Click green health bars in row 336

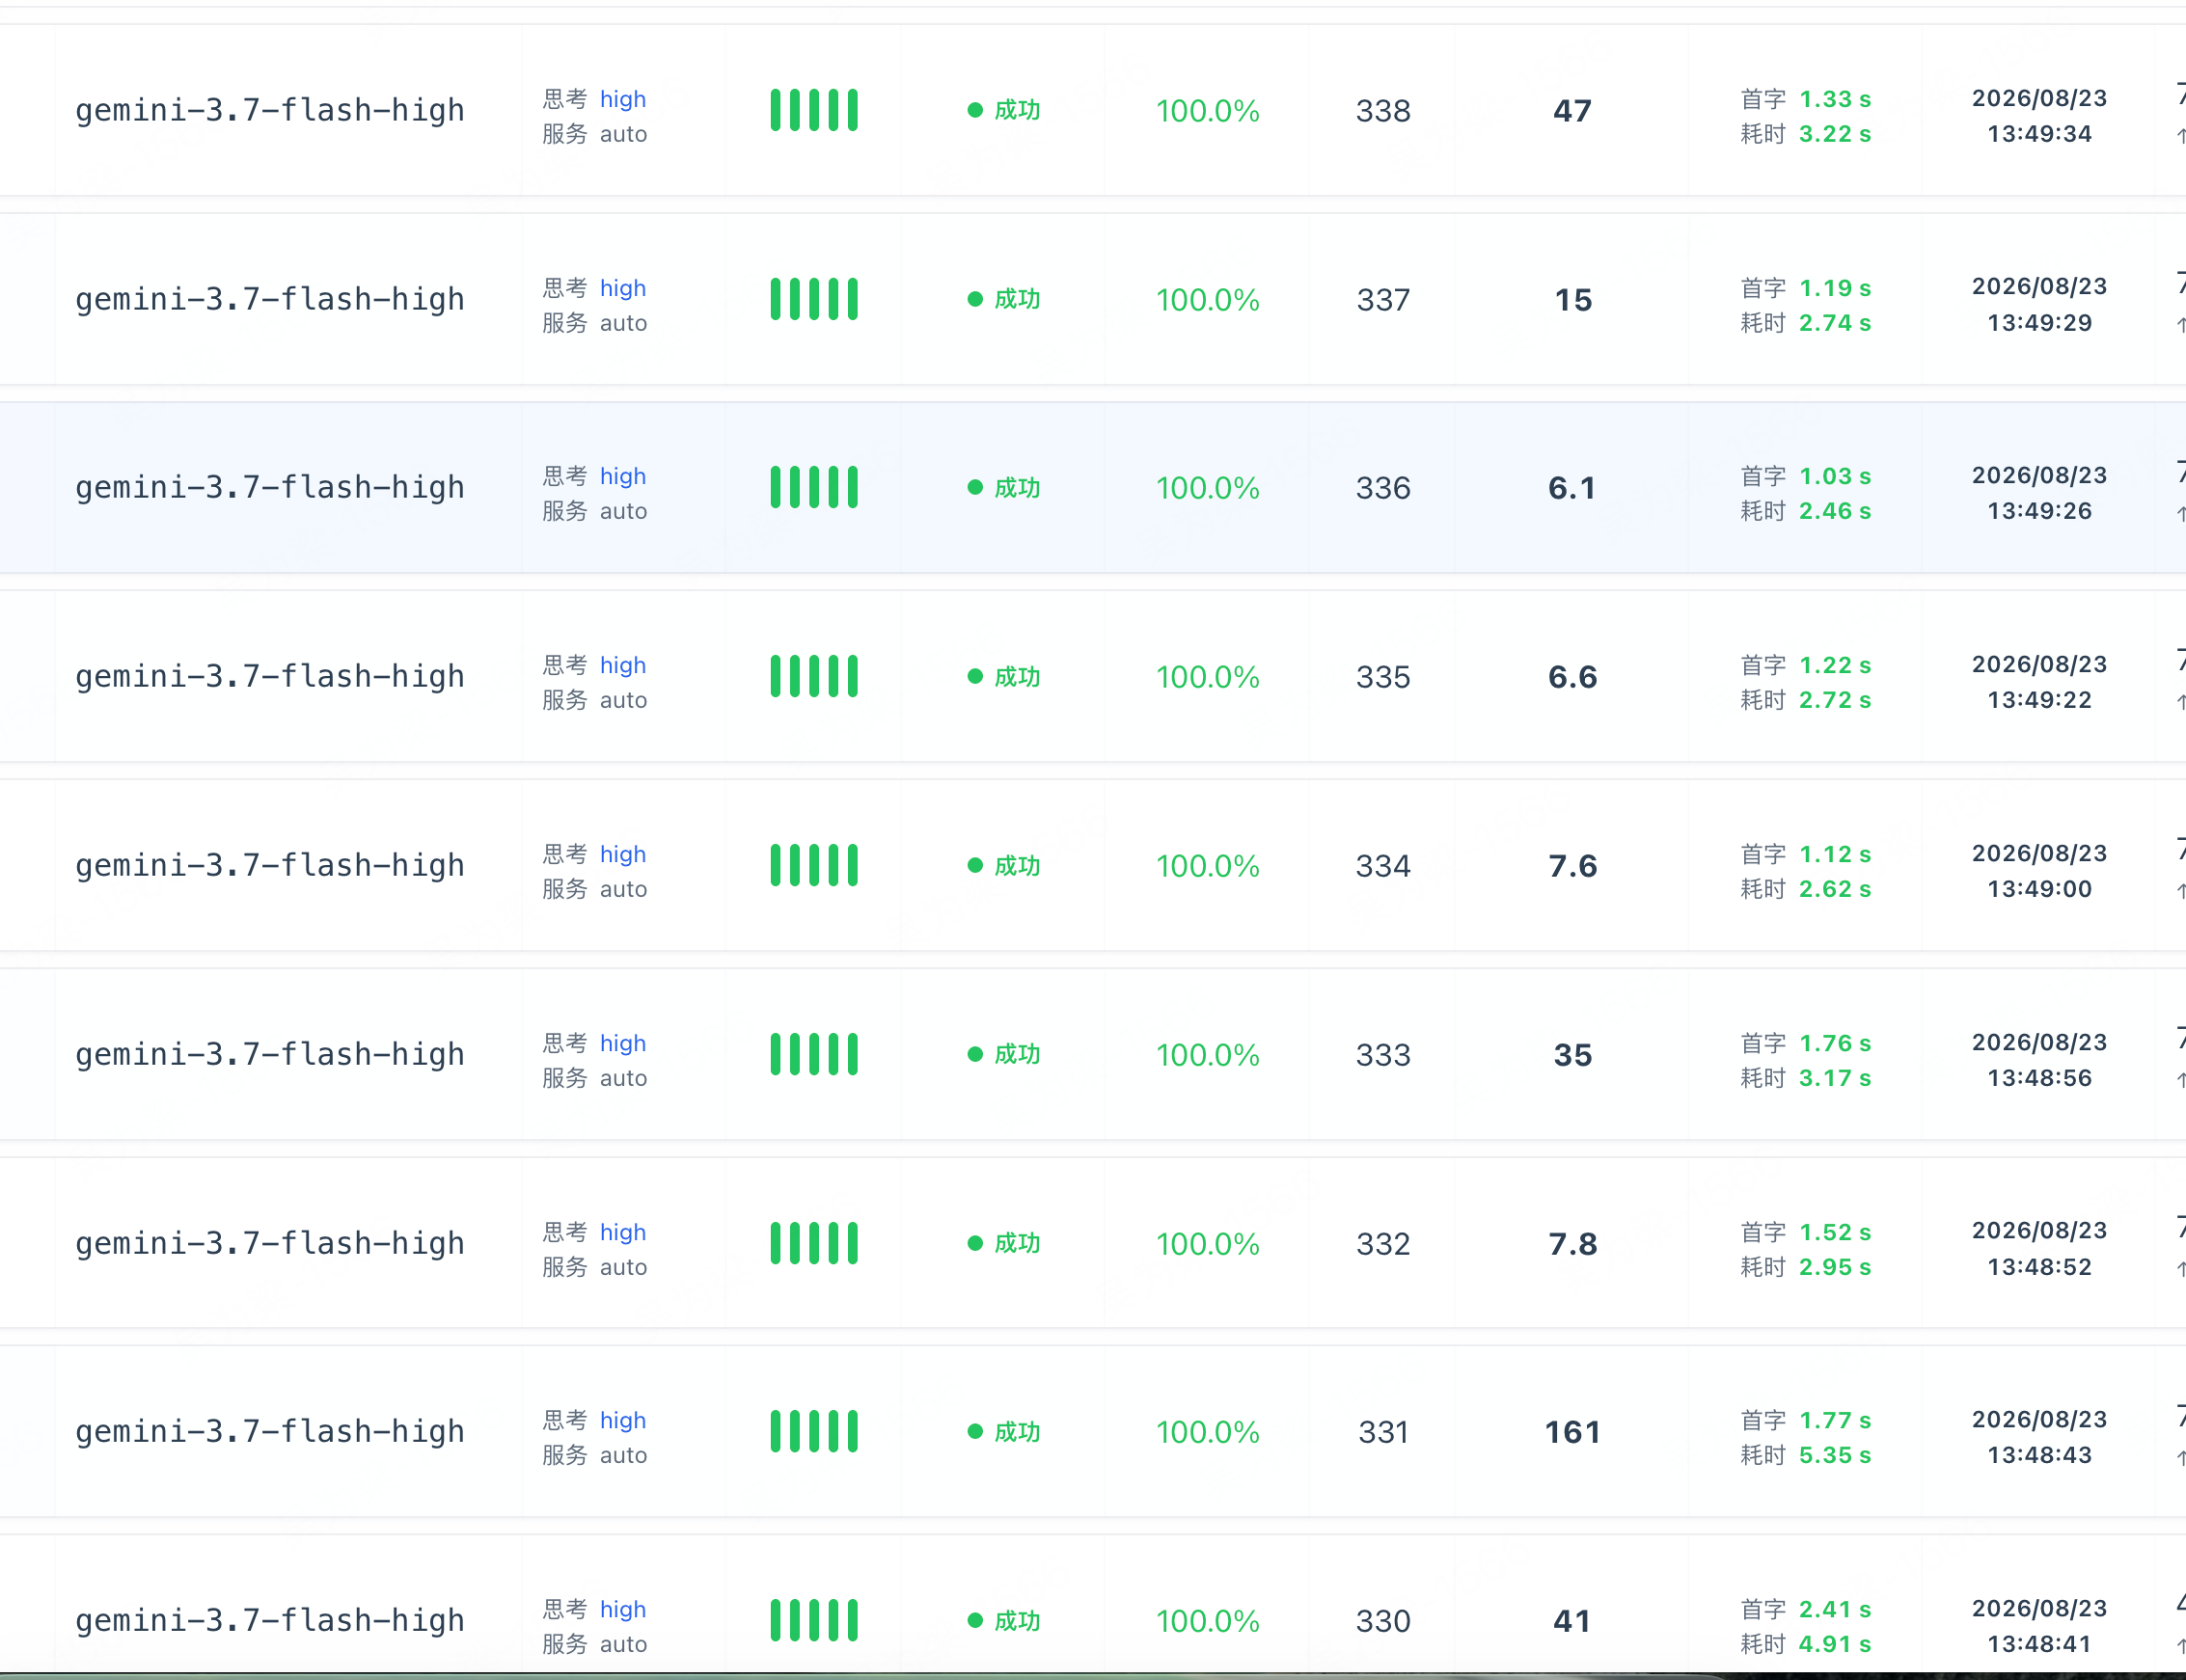click(x=814, y=488)
